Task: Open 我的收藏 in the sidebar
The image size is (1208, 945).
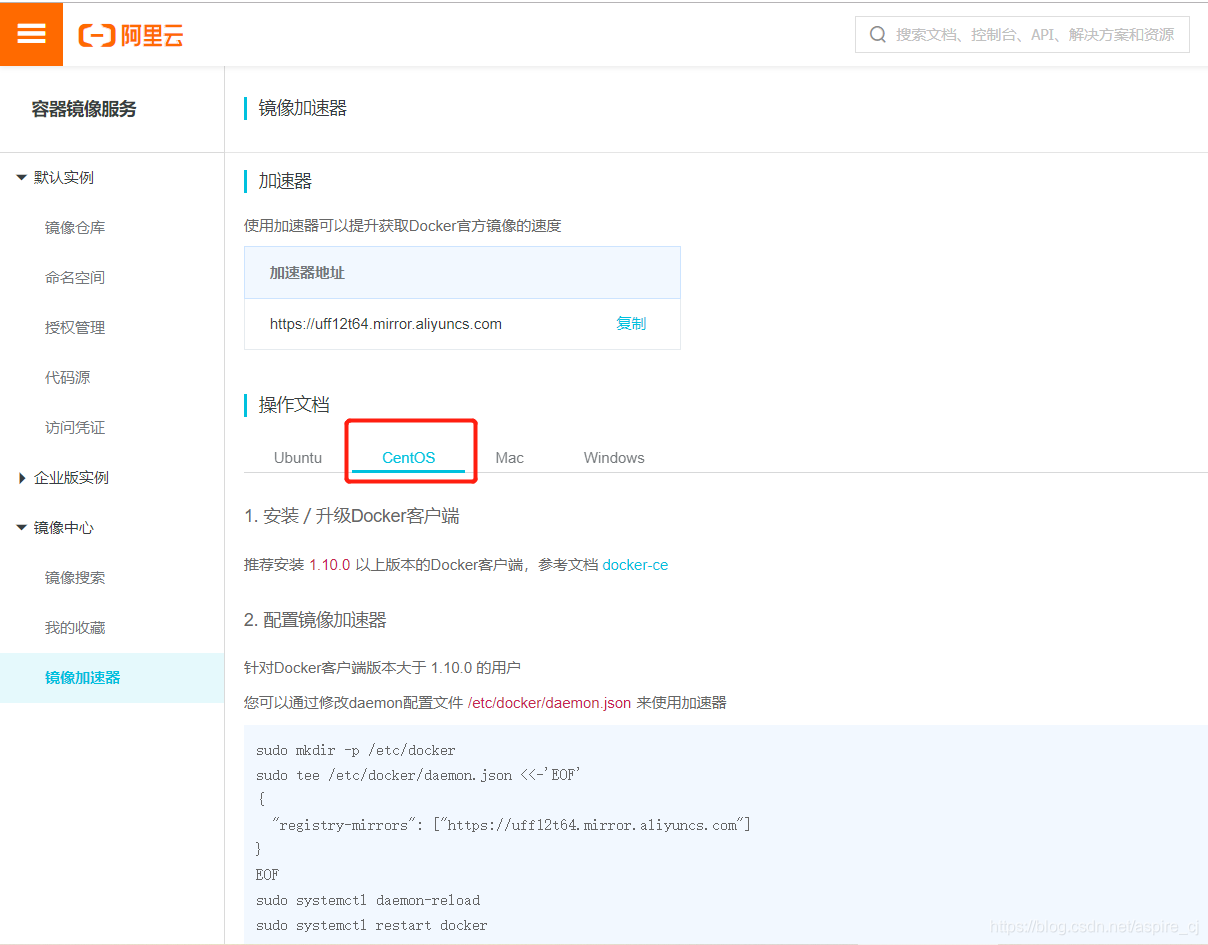Action: point(75,628)
